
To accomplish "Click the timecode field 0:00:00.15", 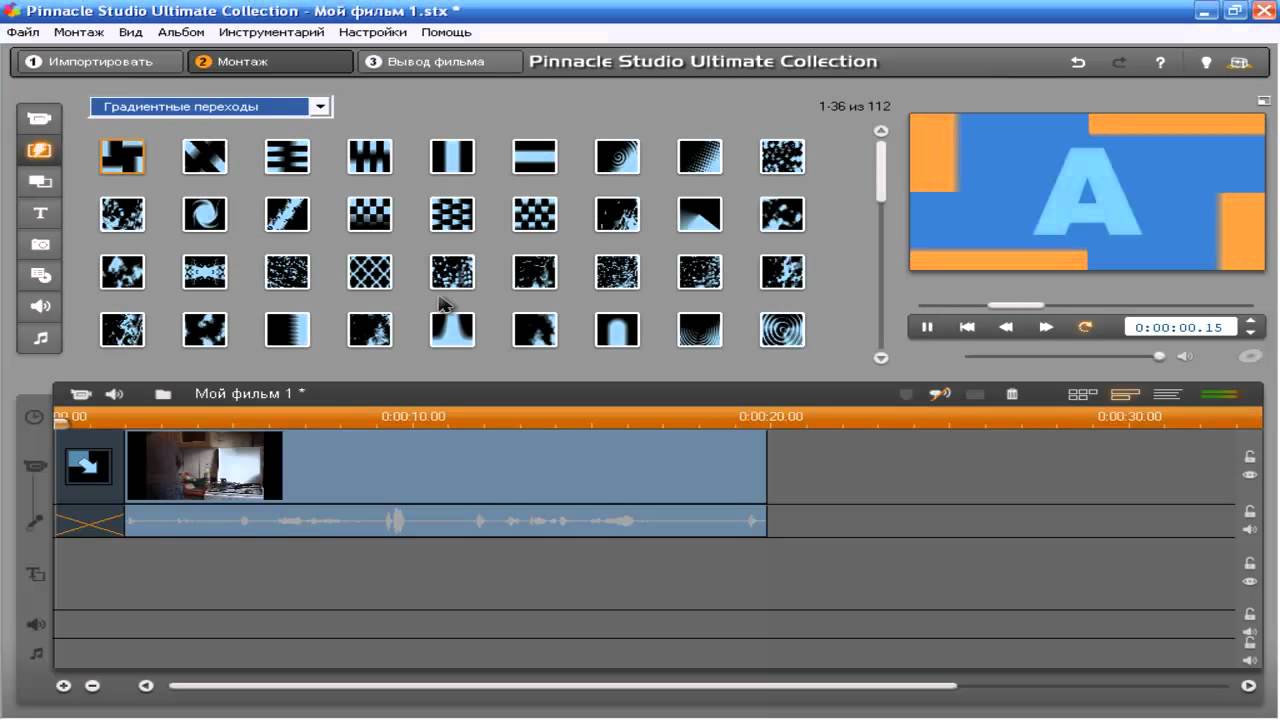I will 1181,327.
